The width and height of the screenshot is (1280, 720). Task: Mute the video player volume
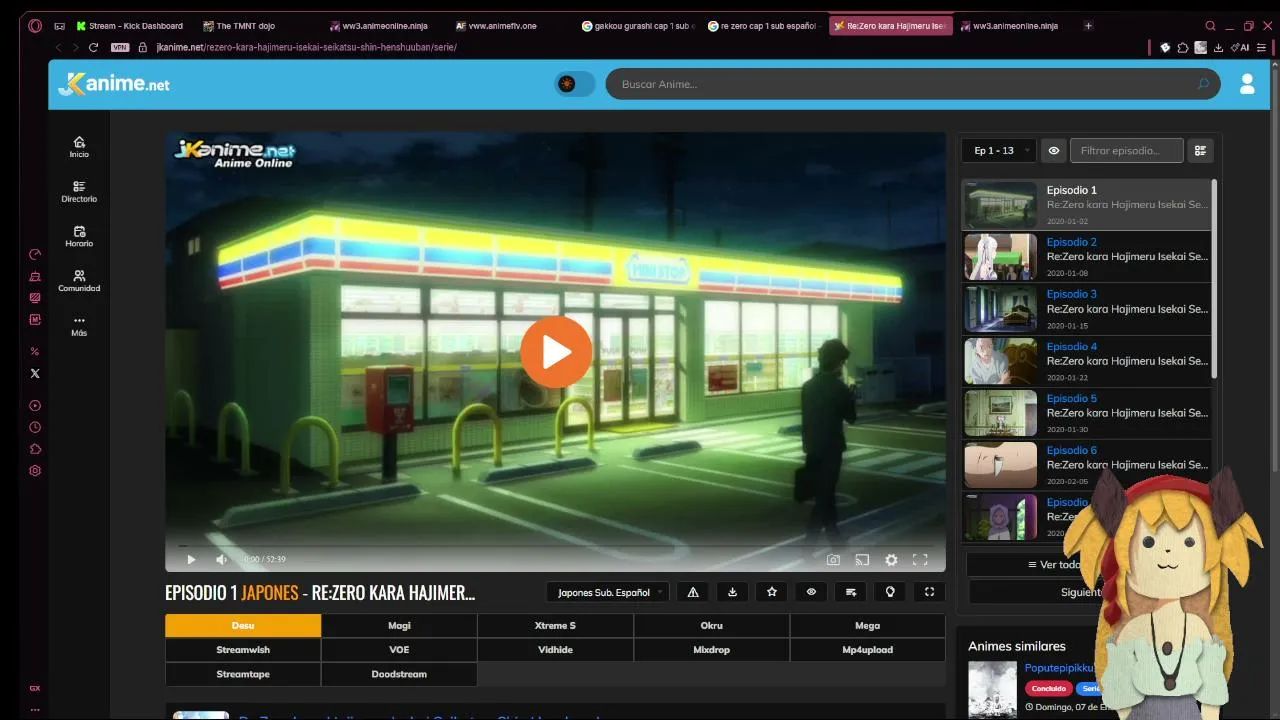coord(221,560)
